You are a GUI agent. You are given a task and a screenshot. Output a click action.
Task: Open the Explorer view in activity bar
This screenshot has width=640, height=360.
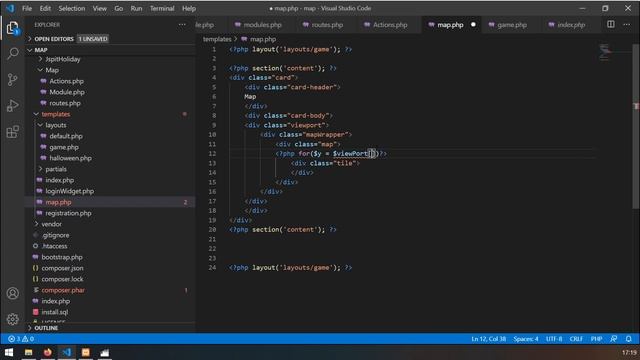pos(12,28)
